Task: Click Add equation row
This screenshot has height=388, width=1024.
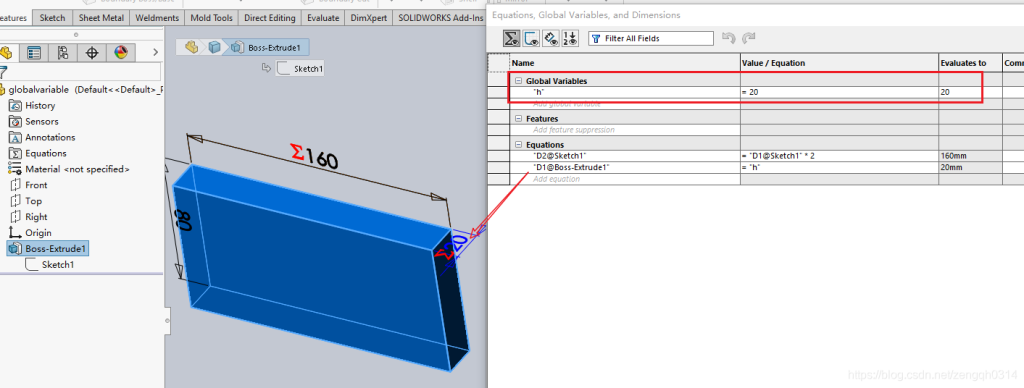Action: click(x=624, y=179)
